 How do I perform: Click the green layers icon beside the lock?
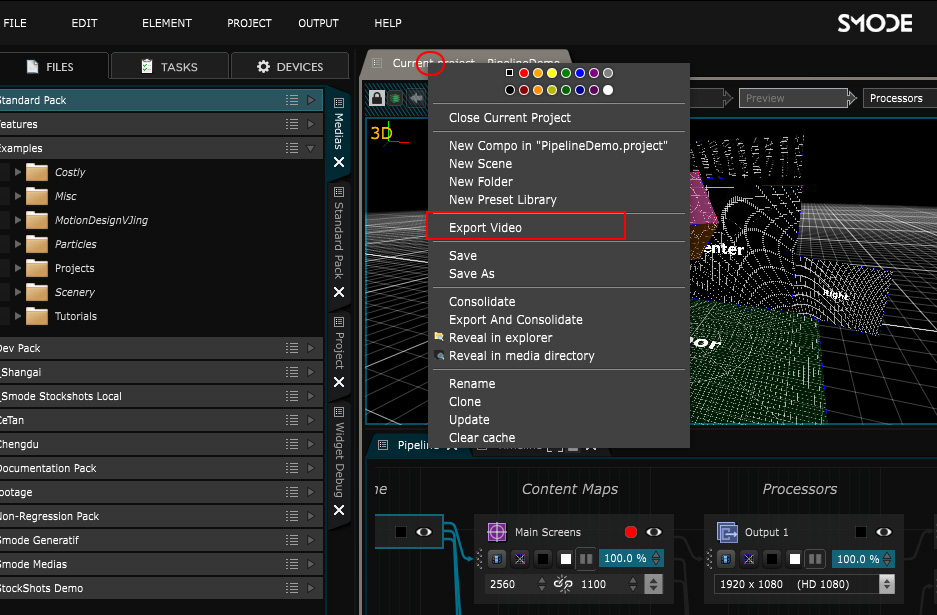coord(395,97)
